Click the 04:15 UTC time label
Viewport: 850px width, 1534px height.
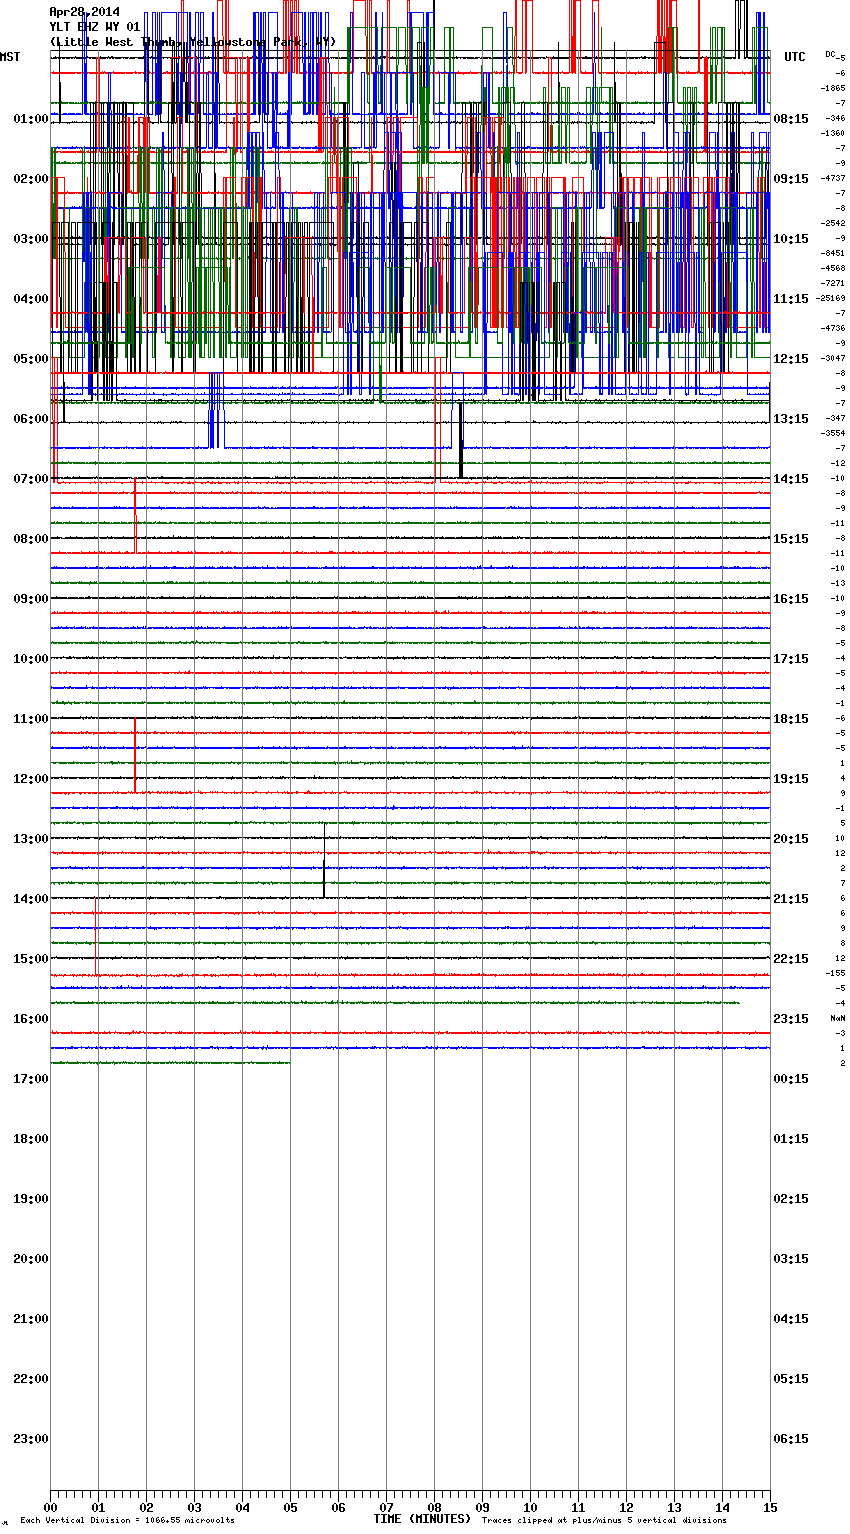[791, 1319]
